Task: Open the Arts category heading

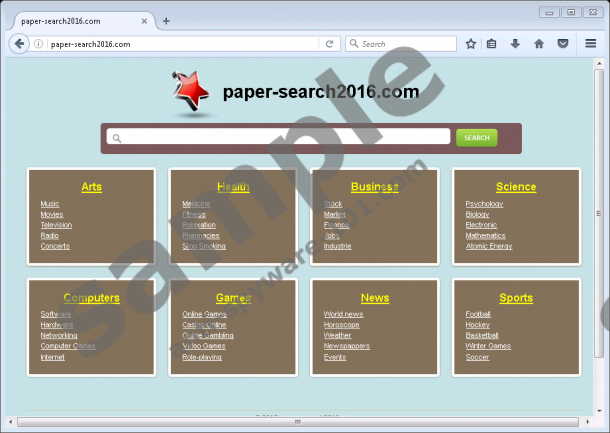Action: pyautogui.click(x=92, y=187)
